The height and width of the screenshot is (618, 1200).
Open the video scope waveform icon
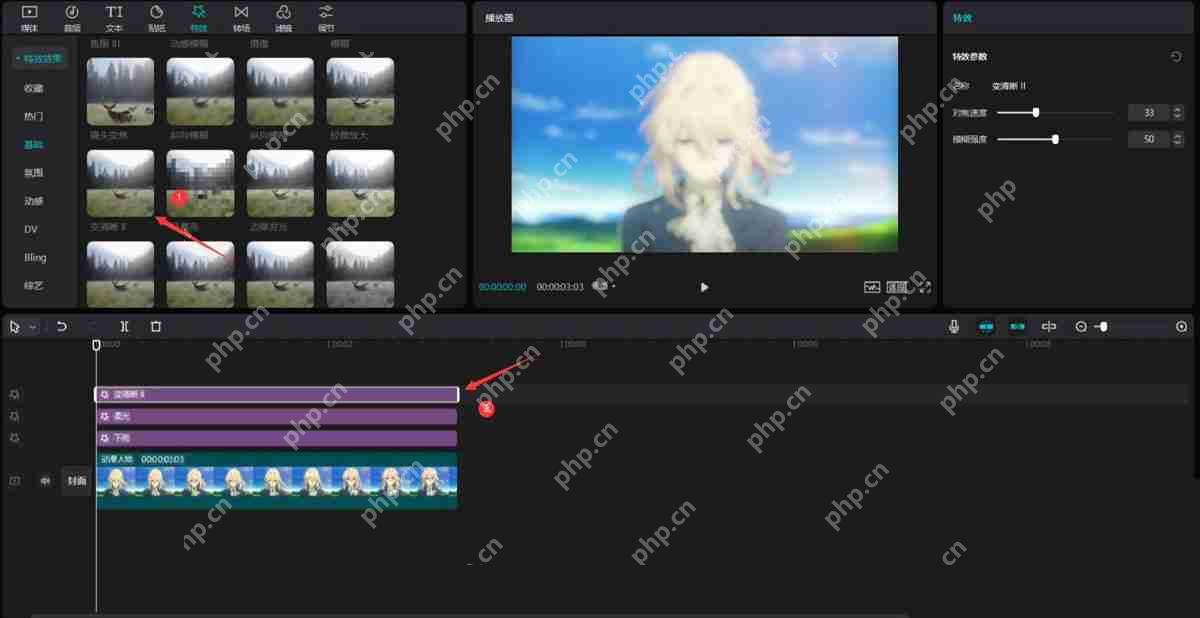point(872,287)
